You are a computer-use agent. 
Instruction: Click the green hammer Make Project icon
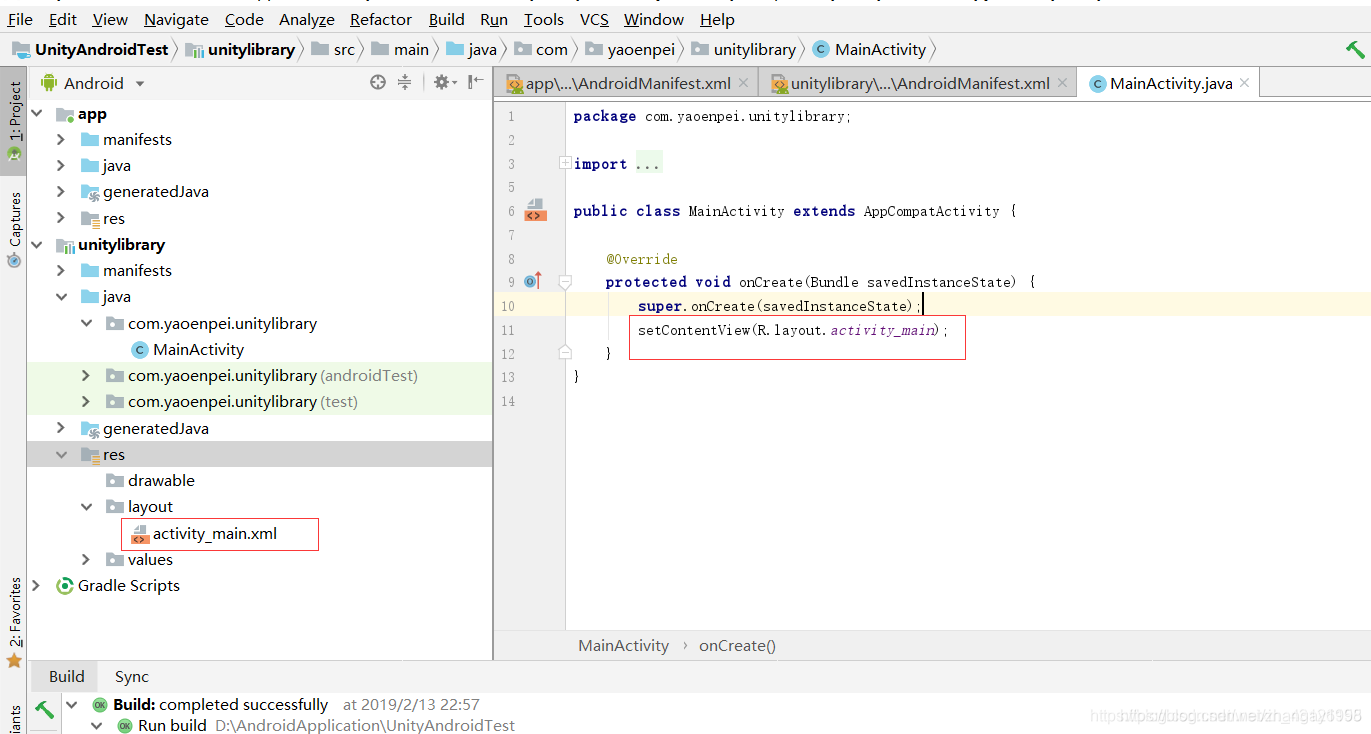[1355, 50]
